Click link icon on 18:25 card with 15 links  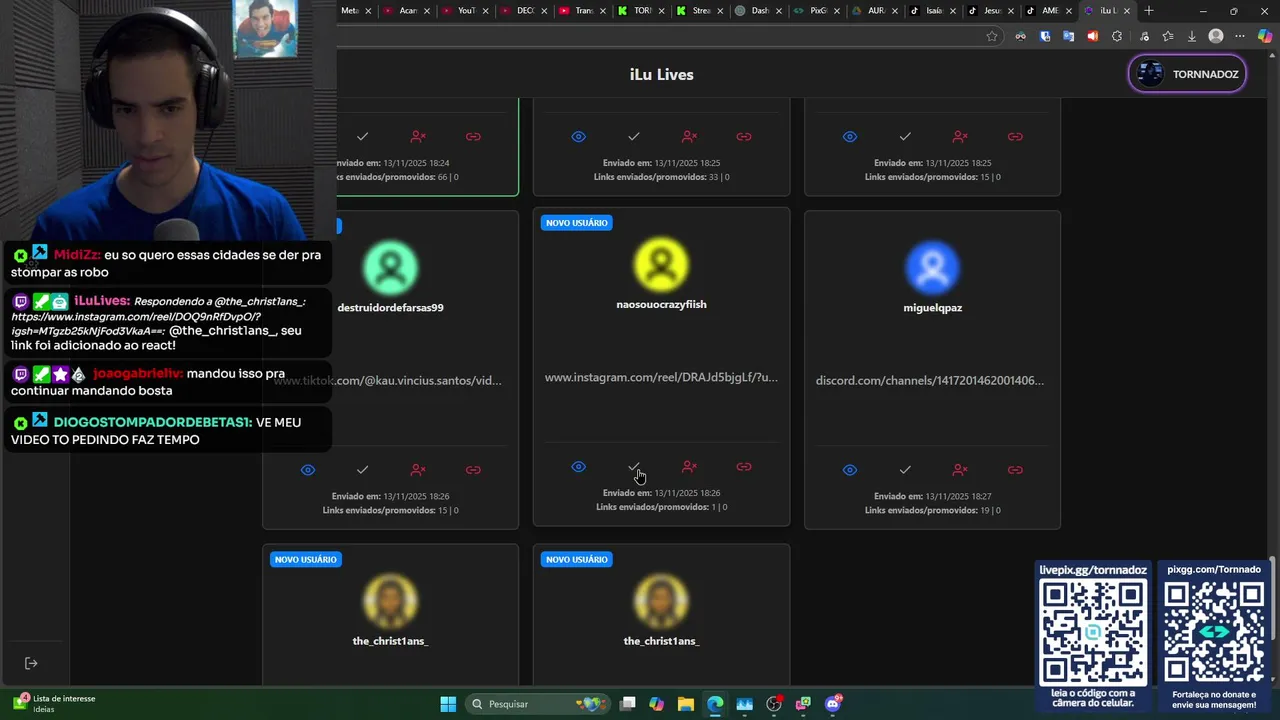(1015, 136)
